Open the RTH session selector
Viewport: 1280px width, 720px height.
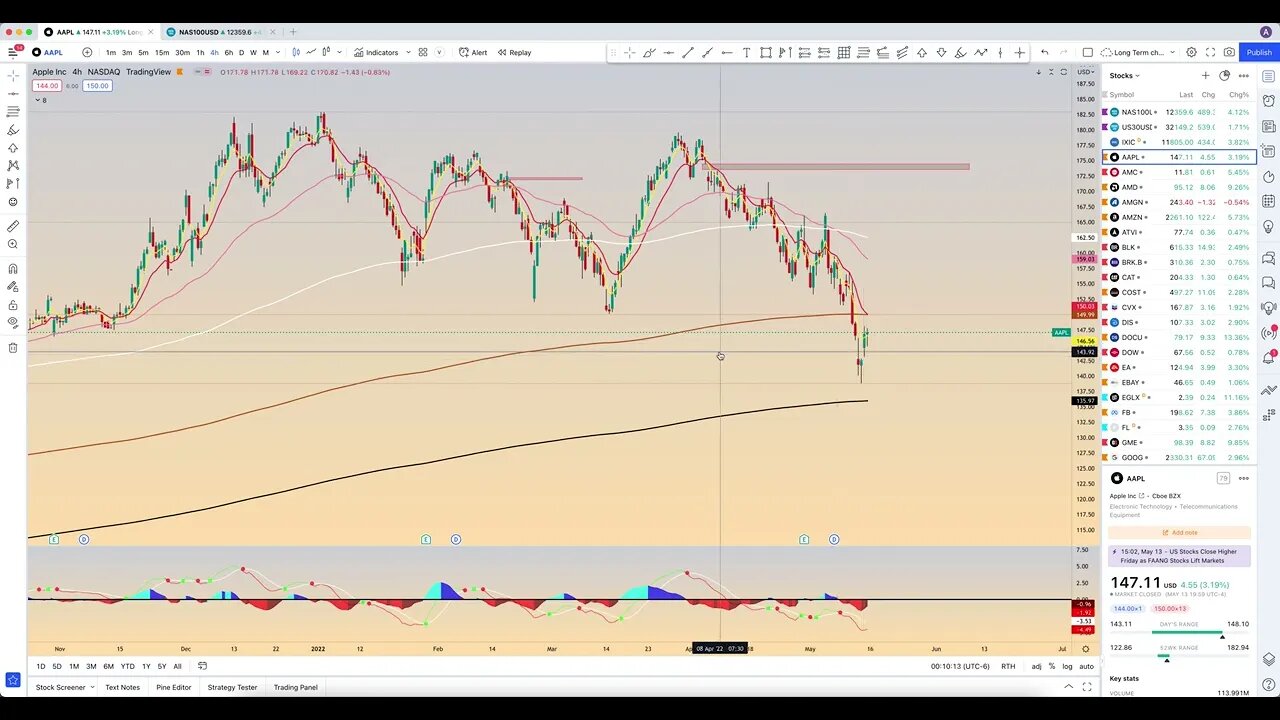coord(1008,666)
